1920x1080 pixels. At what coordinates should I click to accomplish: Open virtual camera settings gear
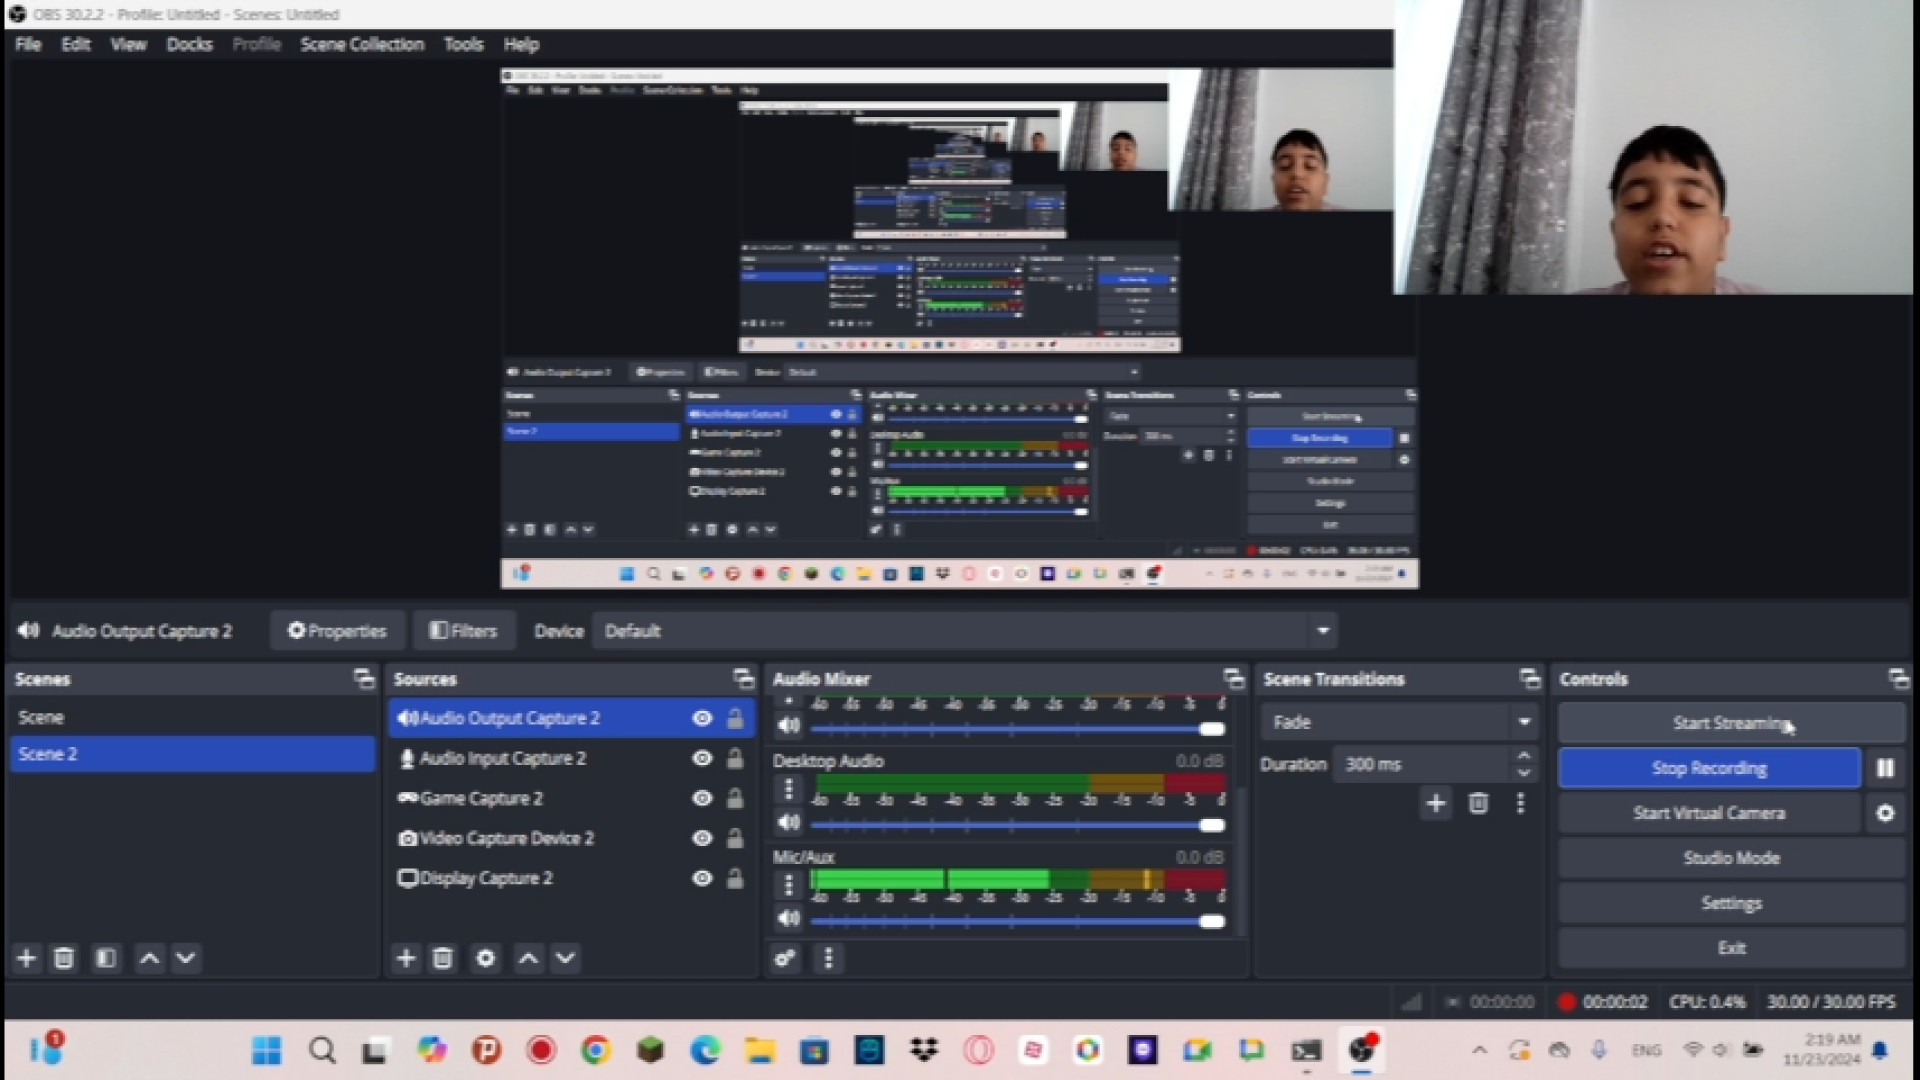tap(1886, 813)
